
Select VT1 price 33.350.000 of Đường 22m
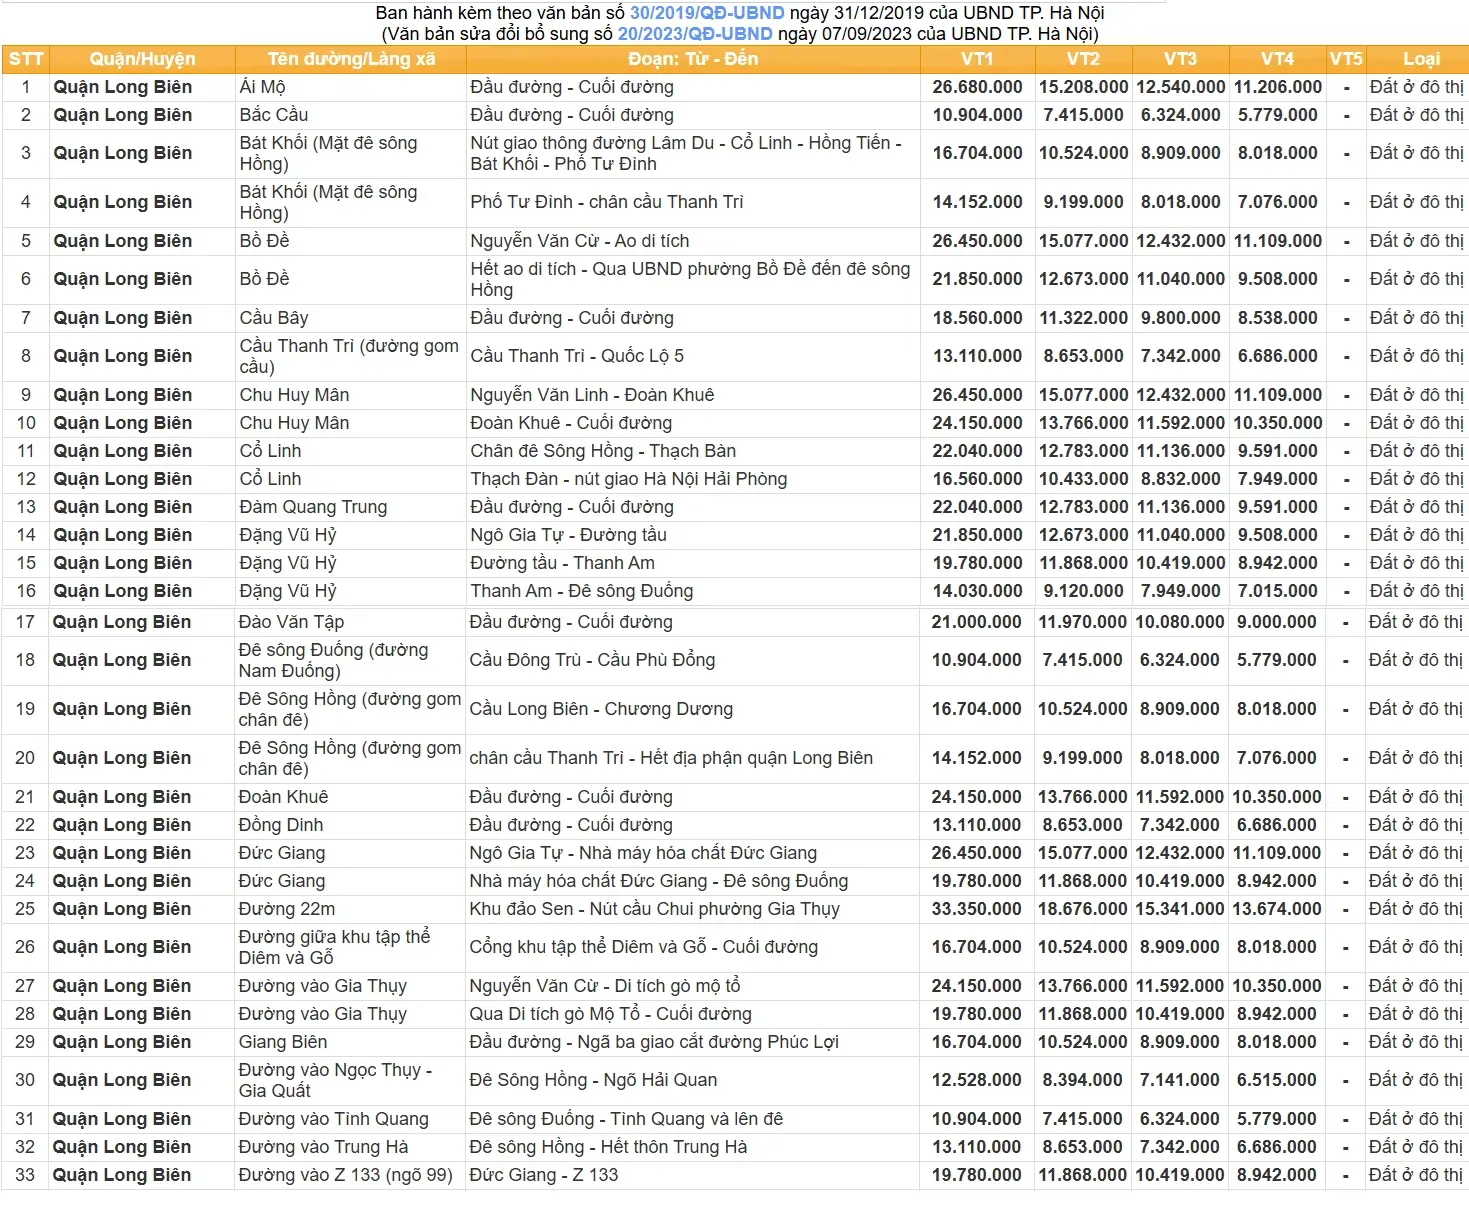click(x=976, y=909)
